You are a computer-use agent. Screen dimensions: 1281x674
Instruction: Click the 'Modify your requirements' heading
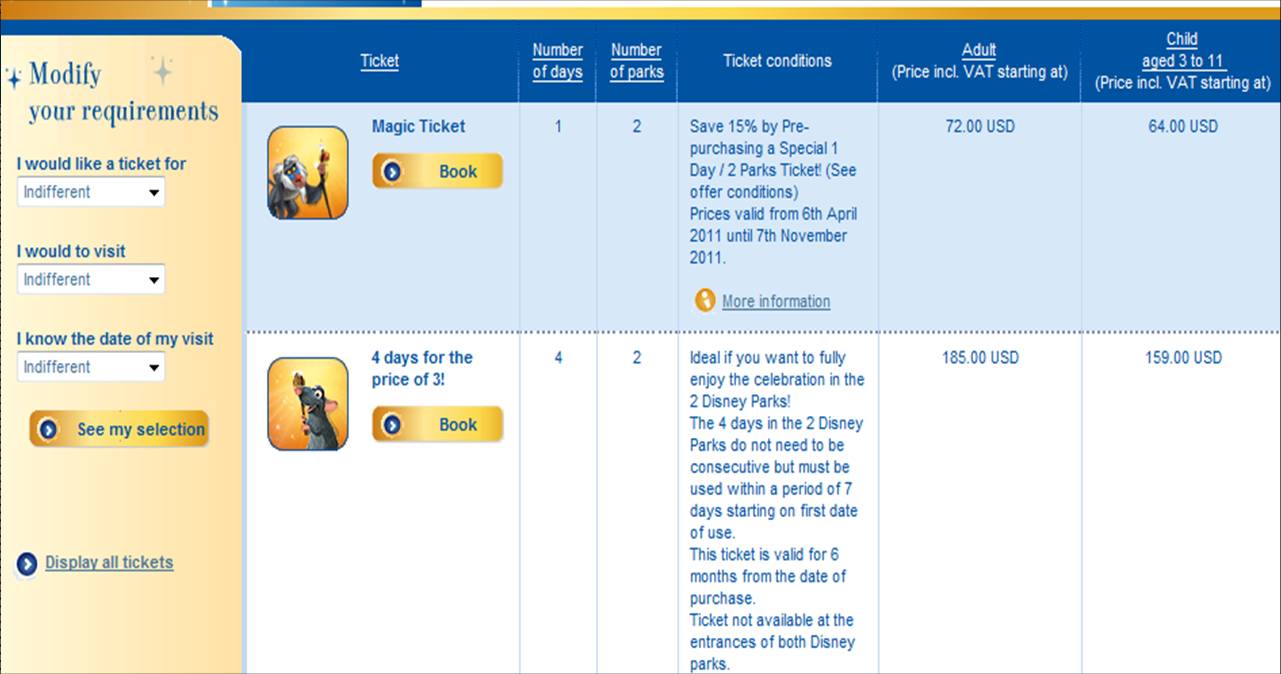(121, 91)
